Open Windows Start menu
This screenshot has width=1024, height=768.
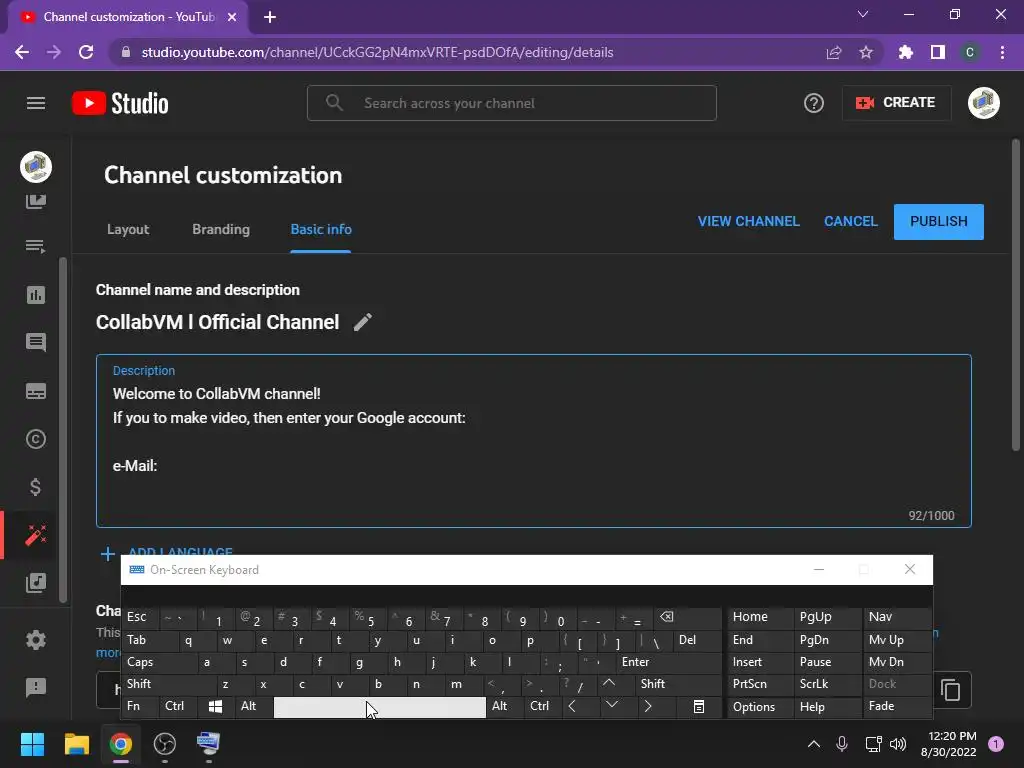pos(32,744)
